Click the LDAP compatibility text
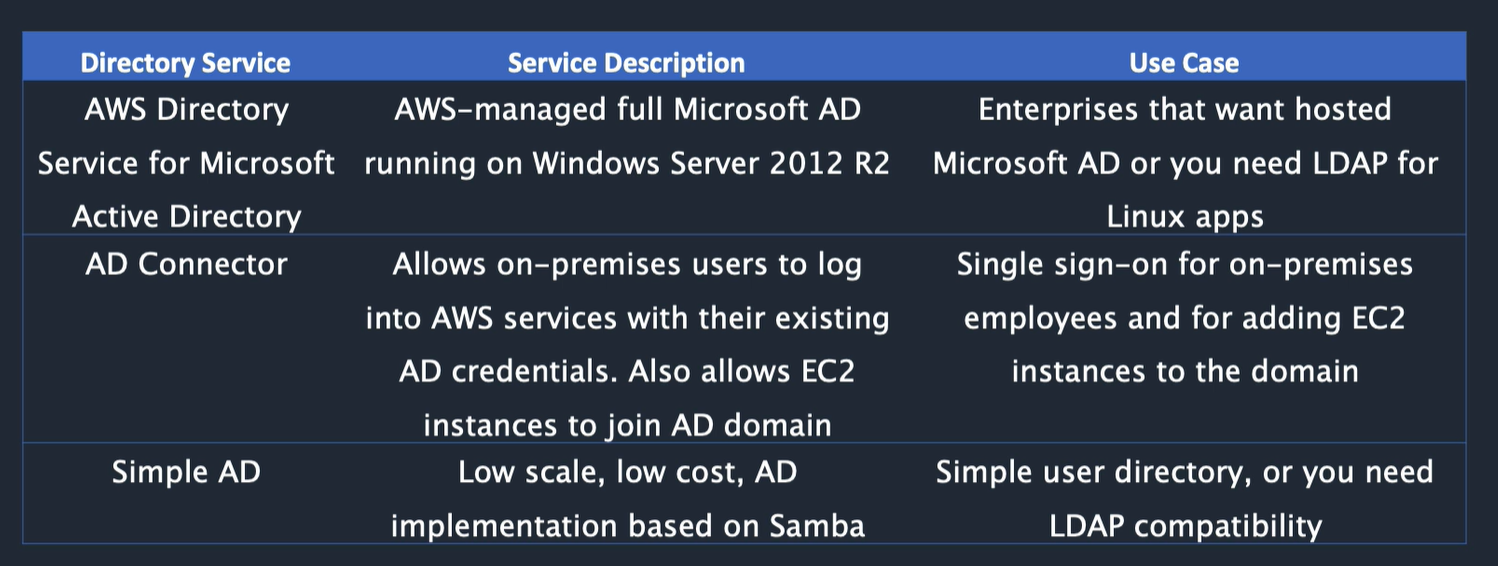Viewport: 1498px width, 566px height. tap(1185, 525)
